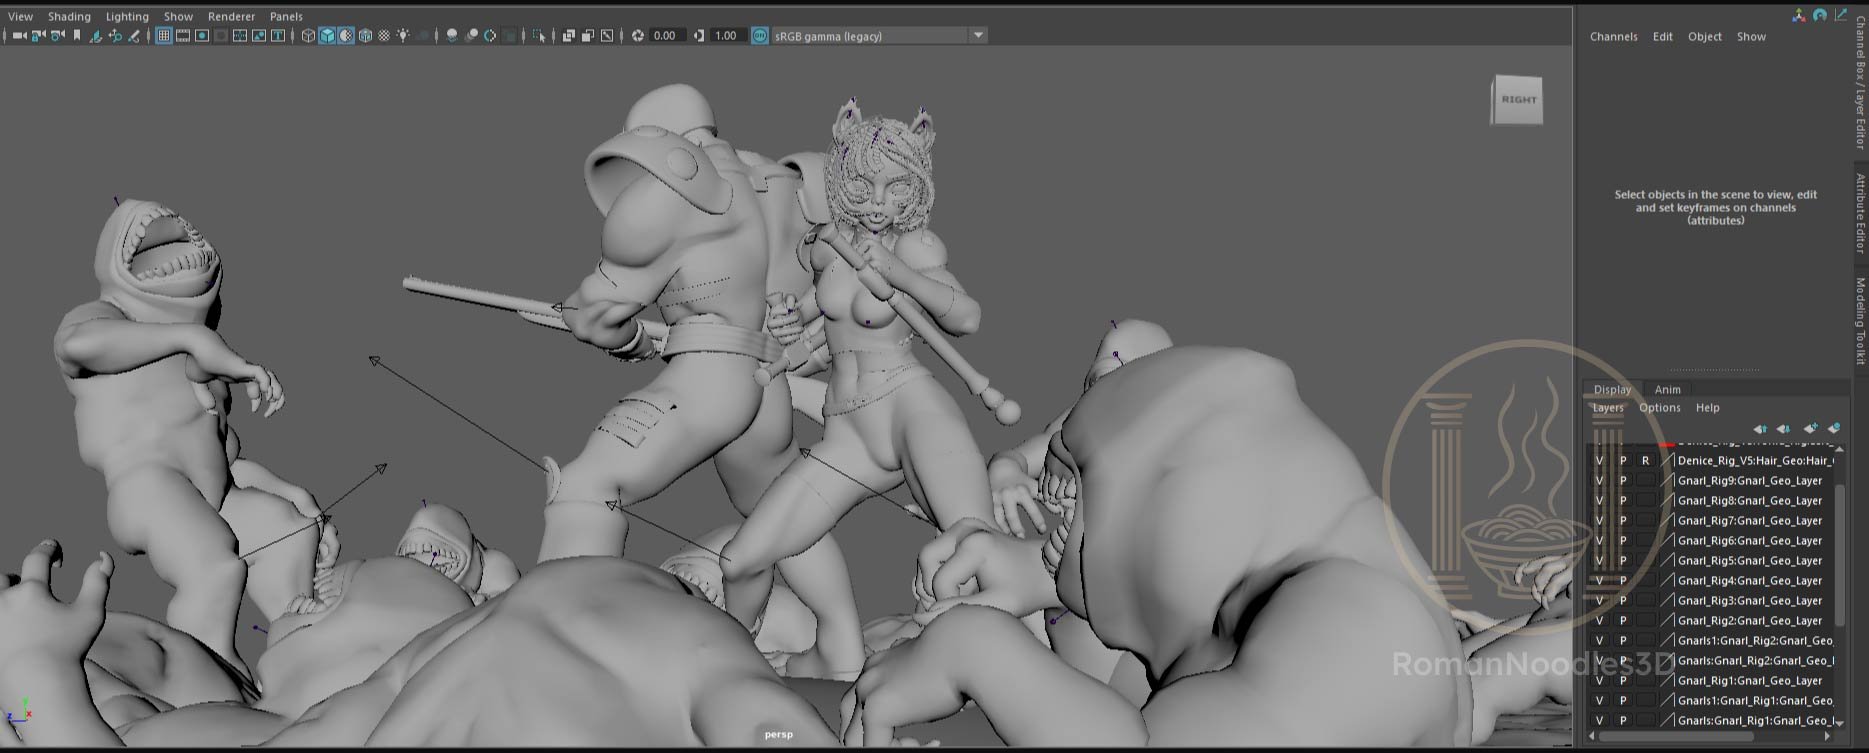Toggle Use Default Material icon
This screenshot has height=753, width=1869.
tap(346, 35)
